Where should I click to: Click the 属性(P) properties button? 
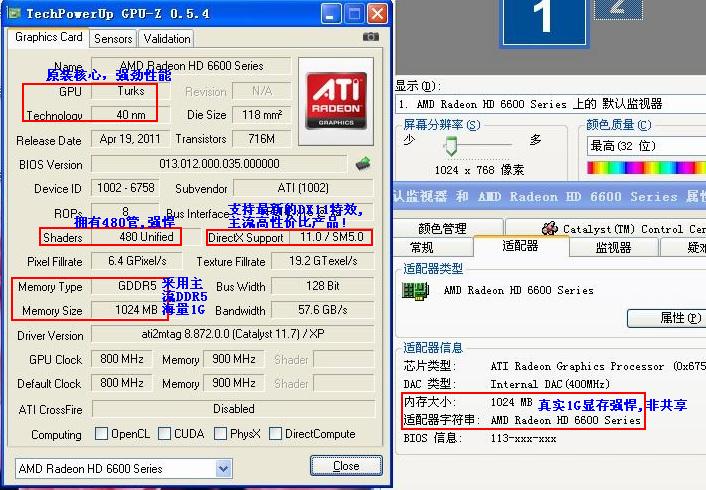pos(666,318)
